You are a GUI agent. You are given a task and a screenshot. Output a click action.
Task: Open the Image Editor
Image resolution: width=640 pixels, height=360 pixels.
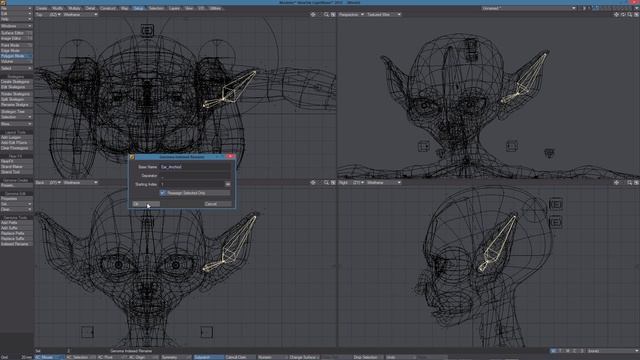click(16, 38)
